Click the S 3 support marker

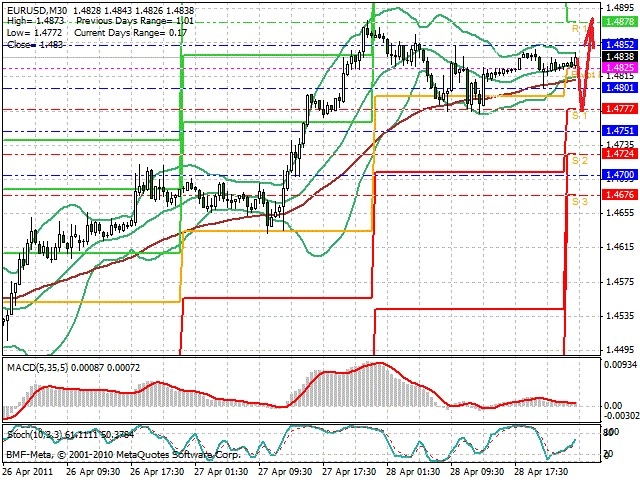point(580,201)
